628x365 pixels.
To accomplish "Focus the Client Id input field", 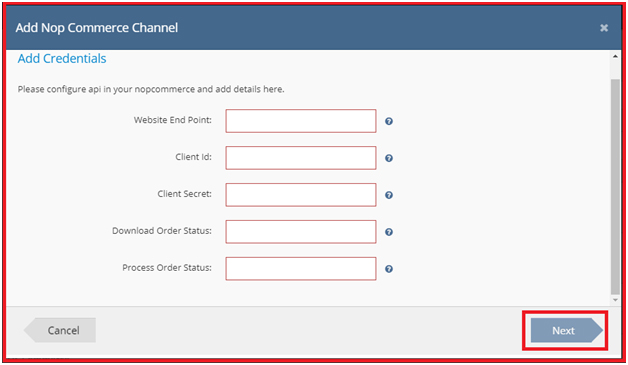I will (301, 157).
